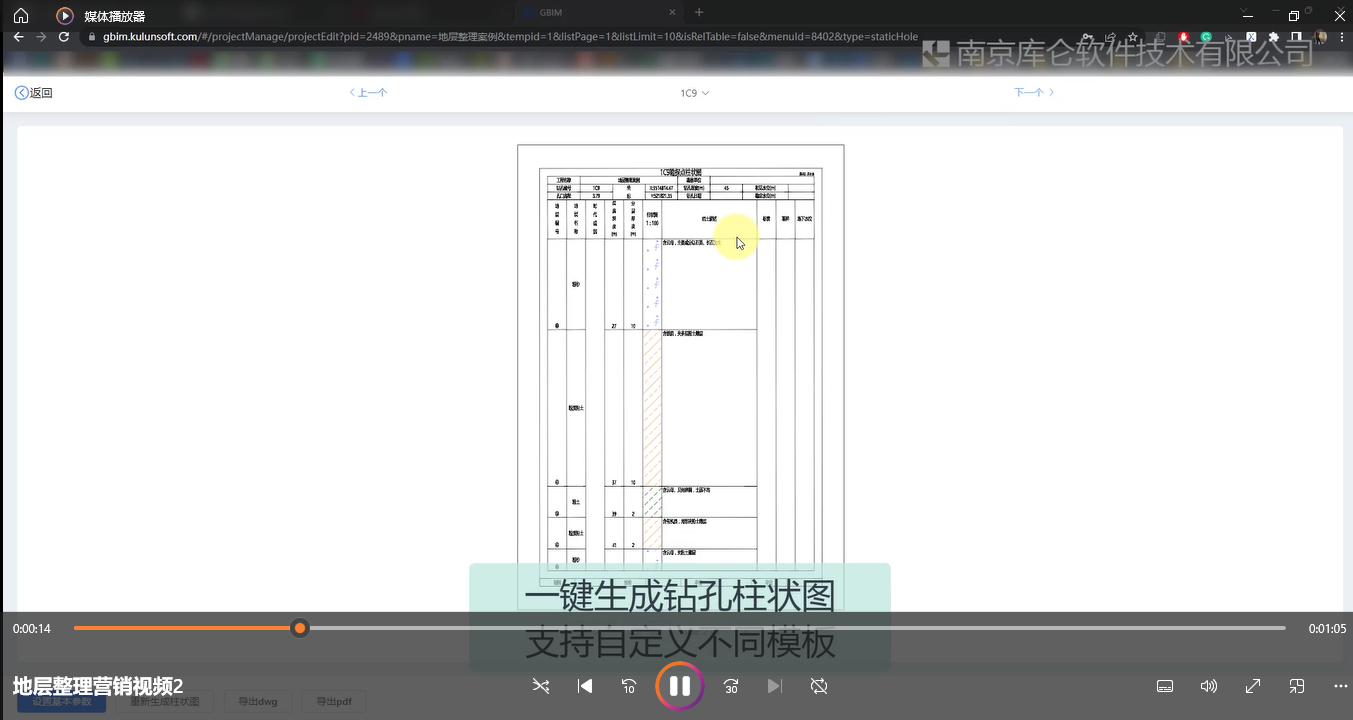Click the lock icon beside the URL
This screenshot has width=1353, height=720.
click(92, 36)
